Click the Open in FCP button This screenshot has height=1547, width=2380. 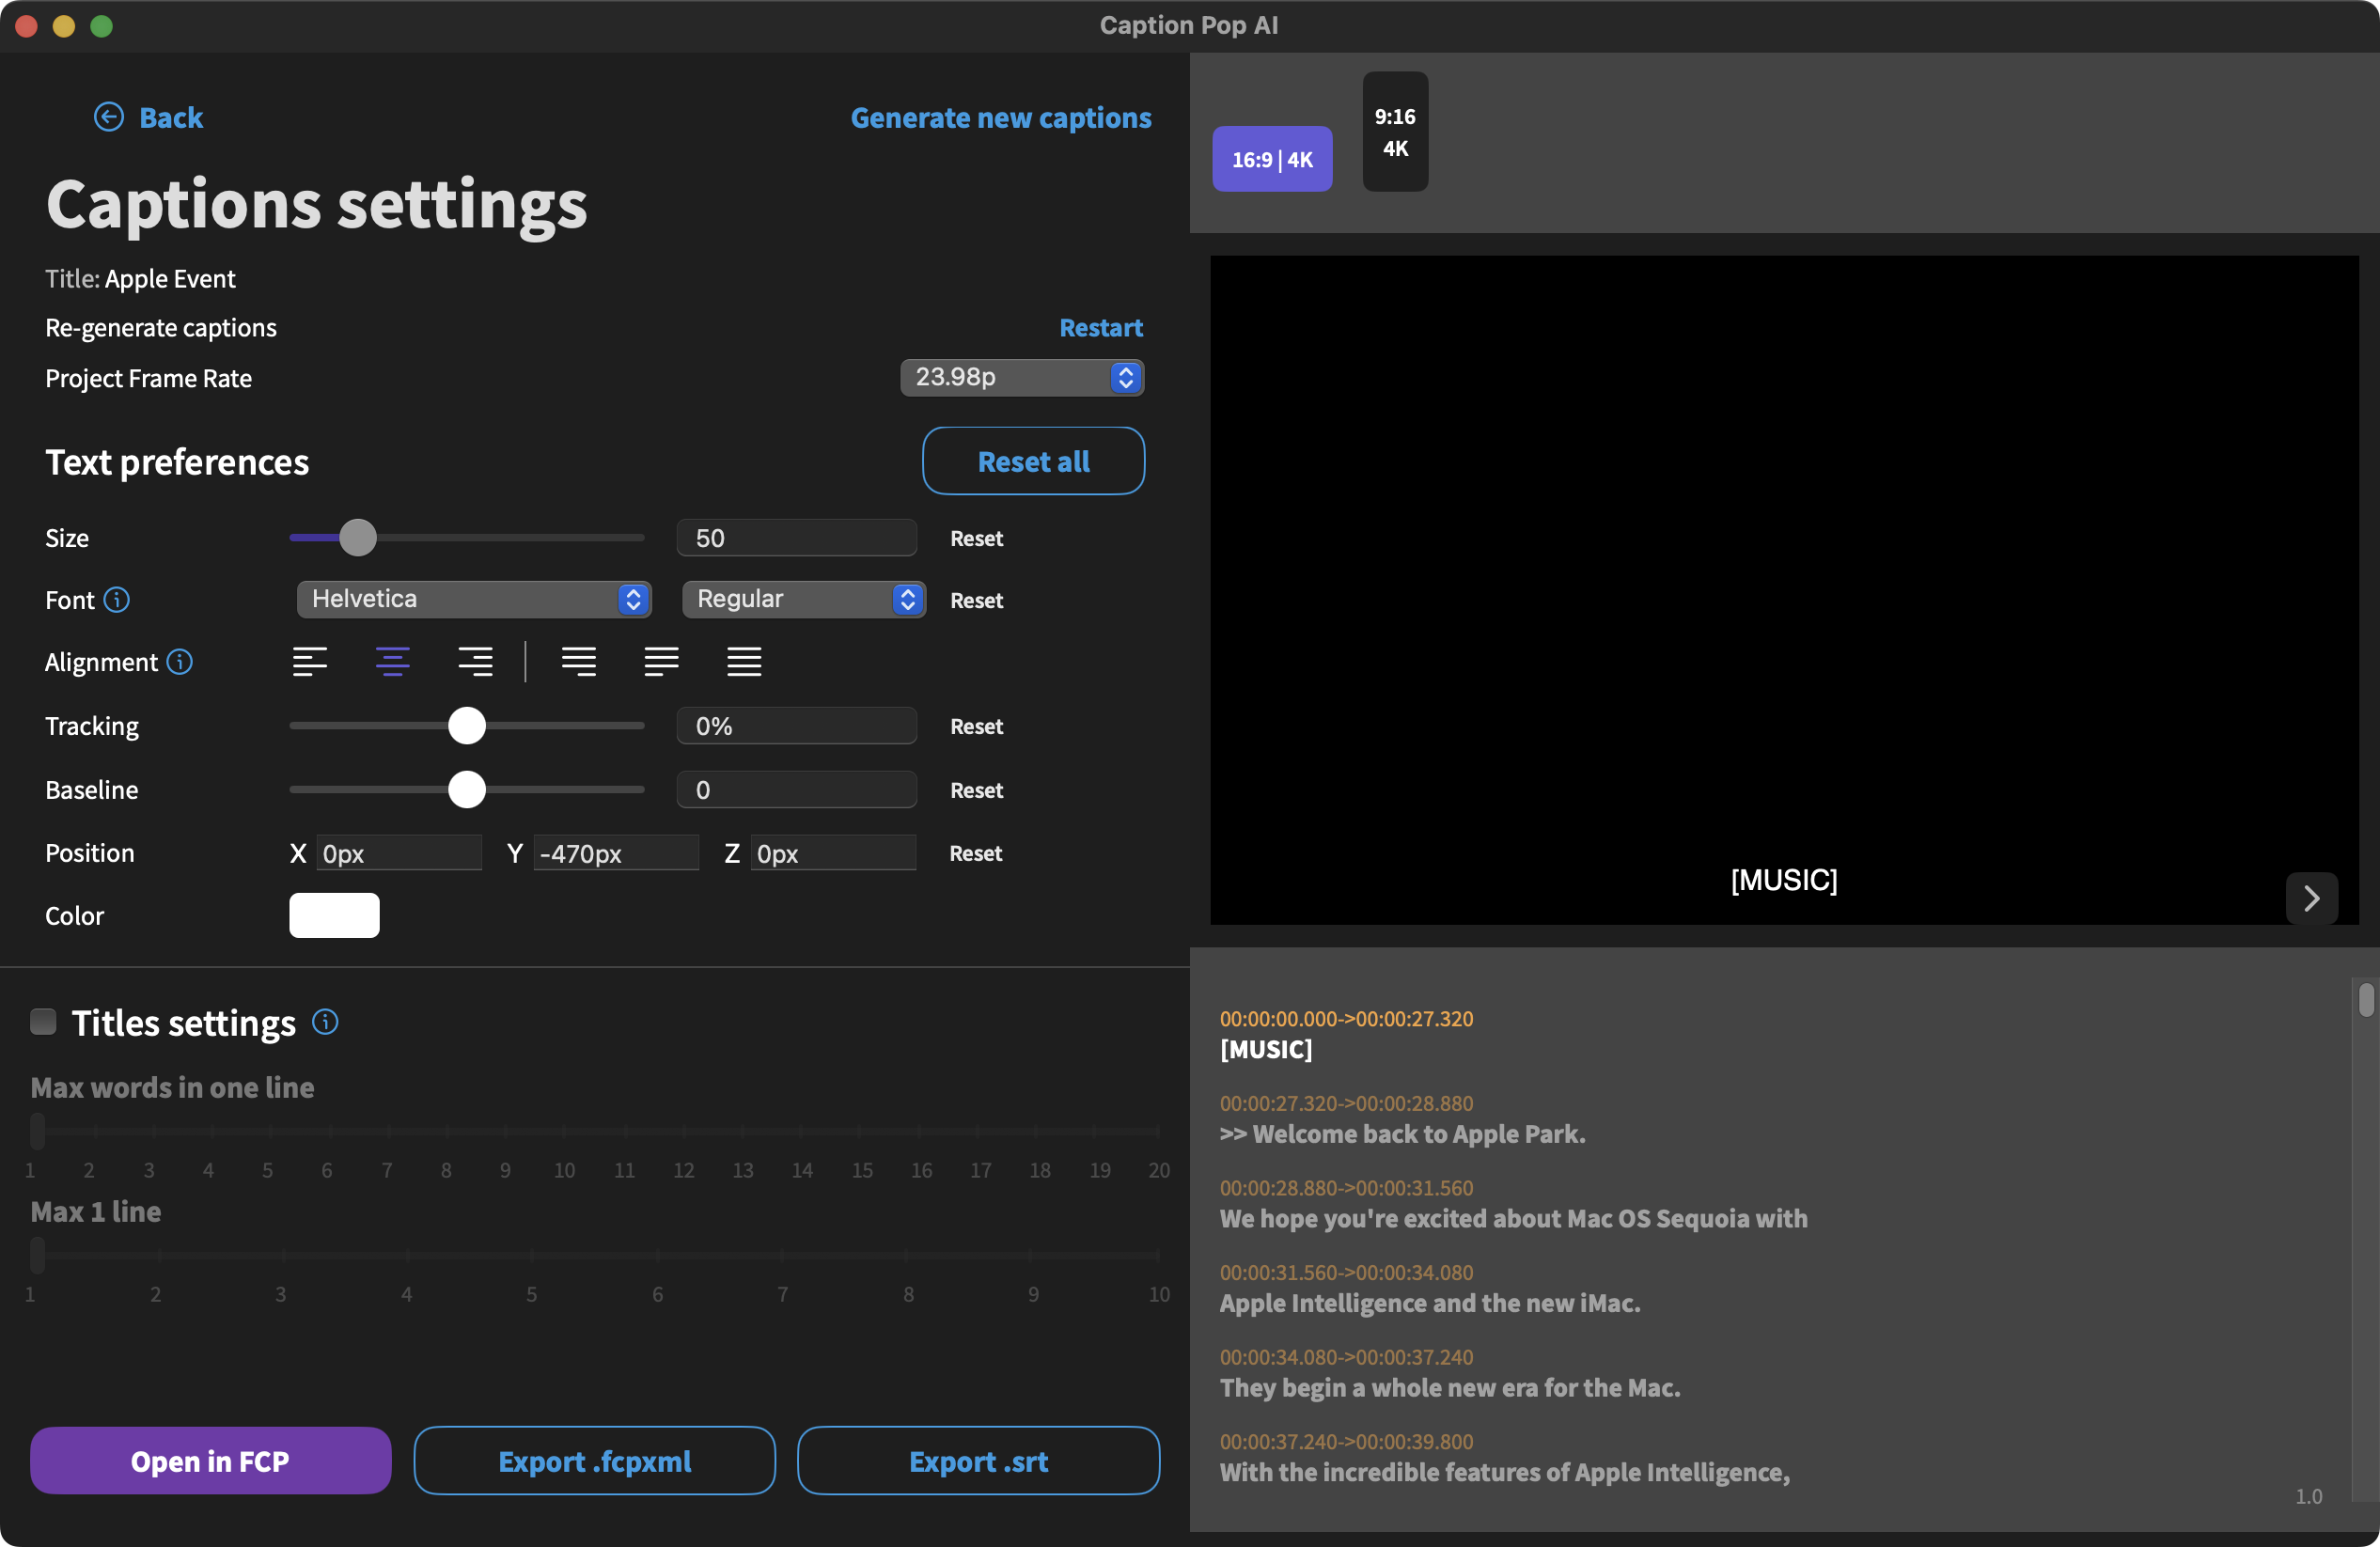click(210, 1461)
